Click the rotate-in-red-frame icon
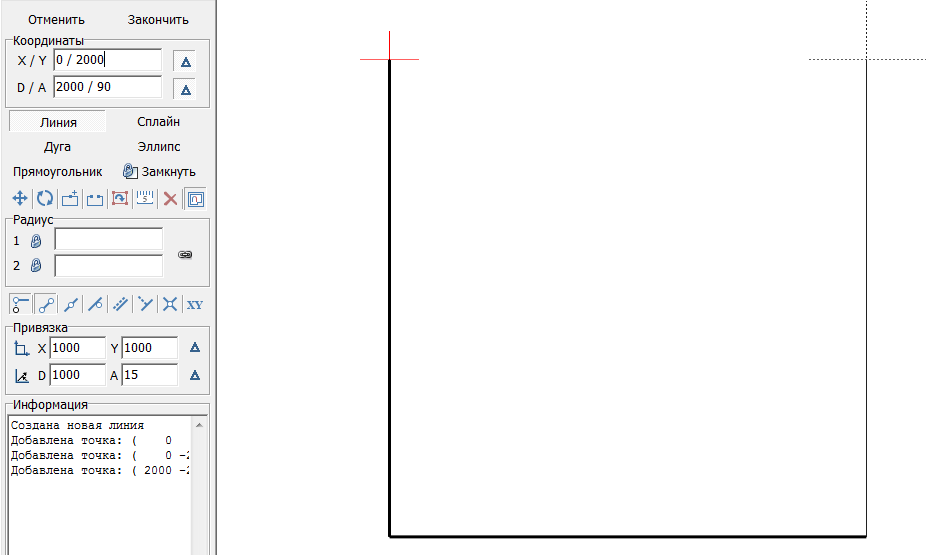 (120, 198)
